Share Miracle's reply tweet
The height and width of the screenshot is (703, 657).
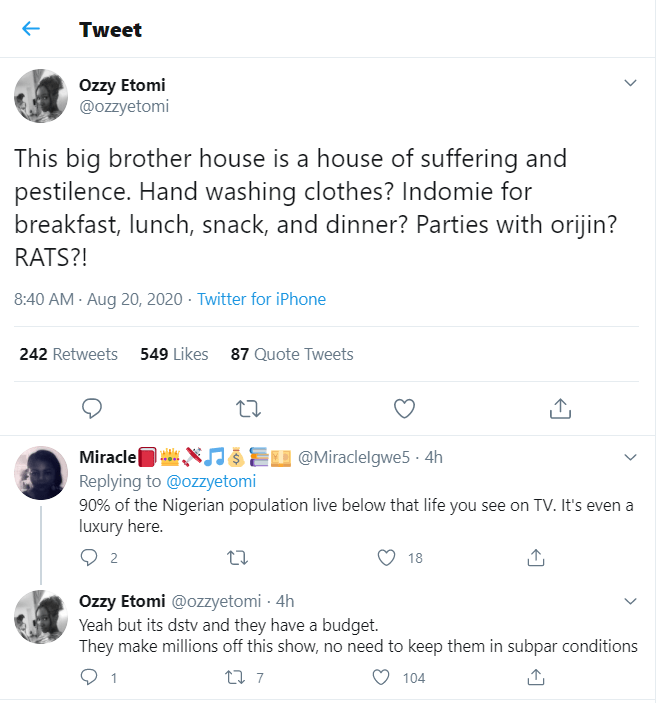coord(536,558)
